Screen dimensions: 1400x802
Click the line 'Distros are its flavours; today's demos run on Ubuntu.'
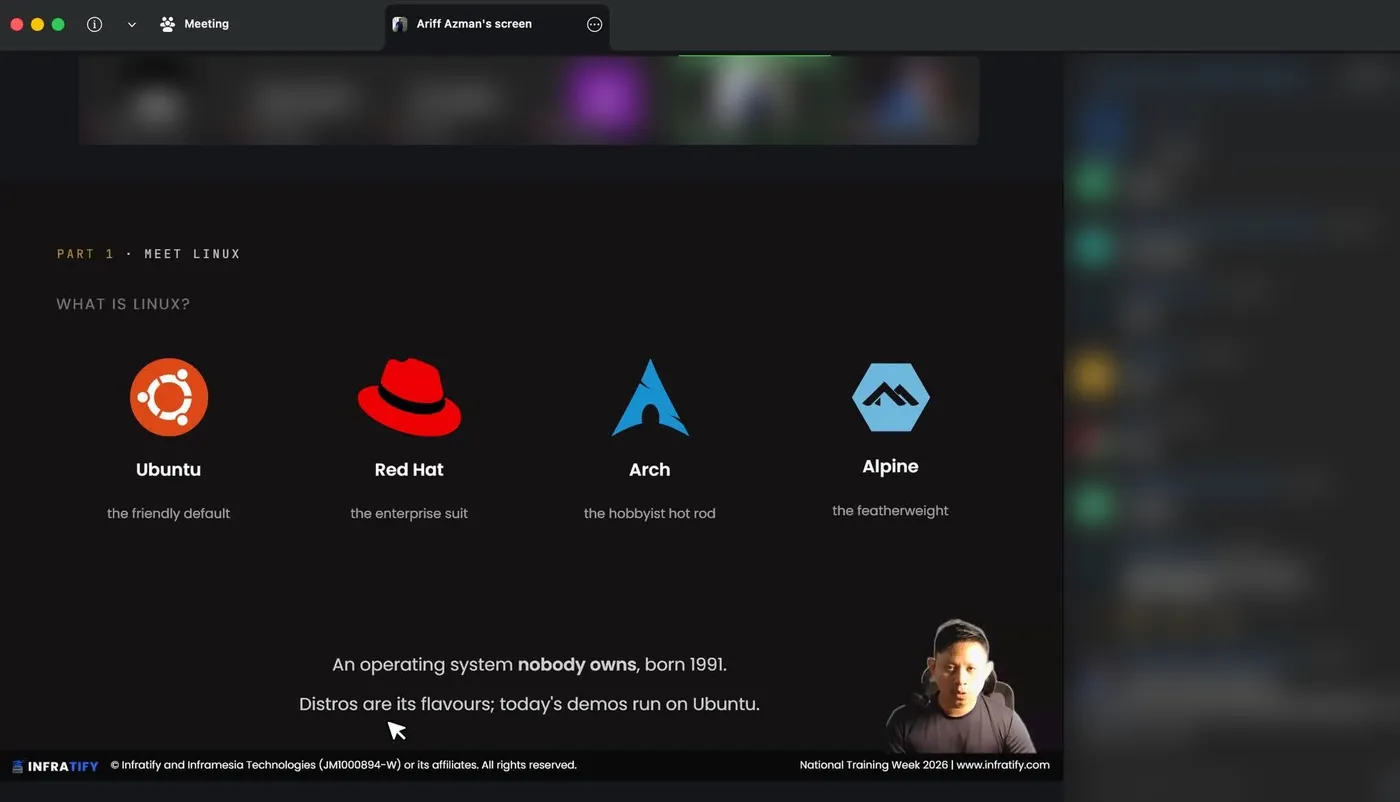[530, 704]
